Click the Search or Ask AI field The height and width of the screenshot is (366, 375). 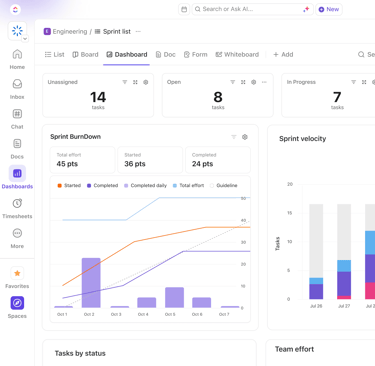pyautogui.click(x=252, y=9)
